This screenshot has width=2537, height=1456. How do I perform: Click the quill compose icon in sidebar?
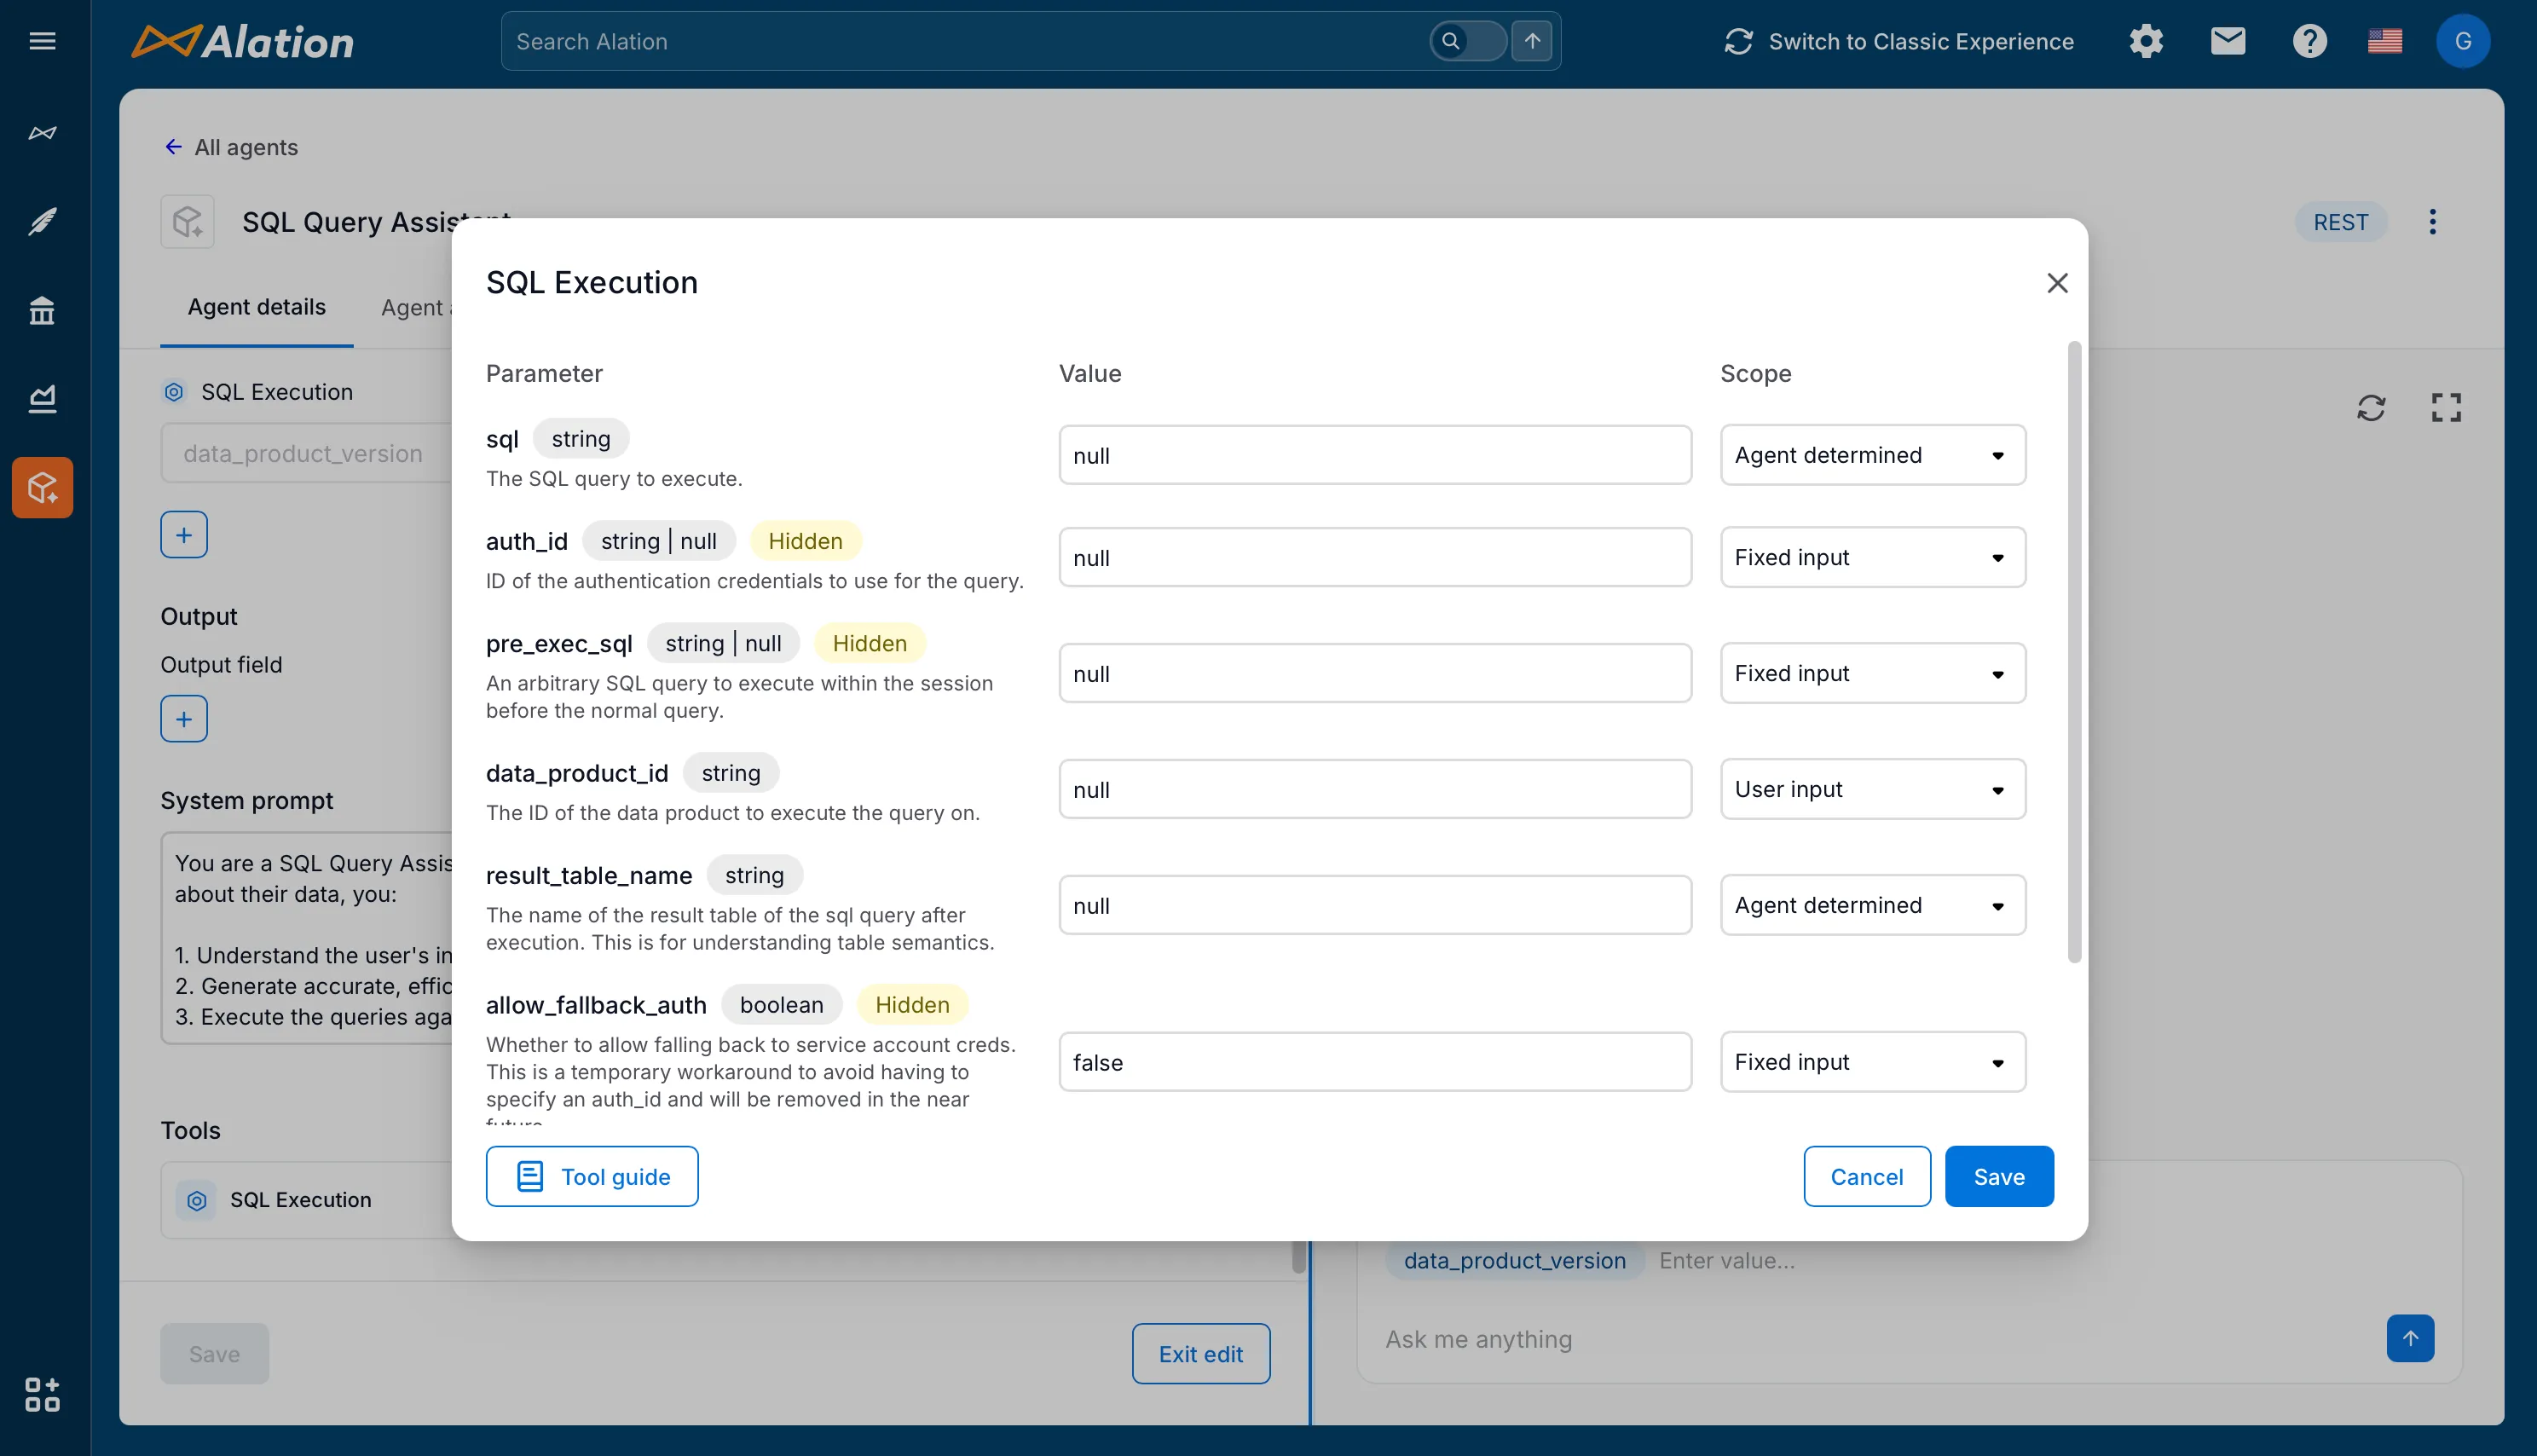(x=43, y=221)
